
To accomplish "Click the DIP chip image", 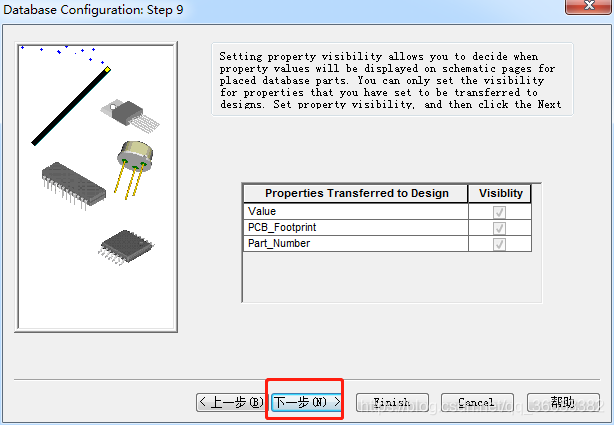I will (x=74, y=186).
